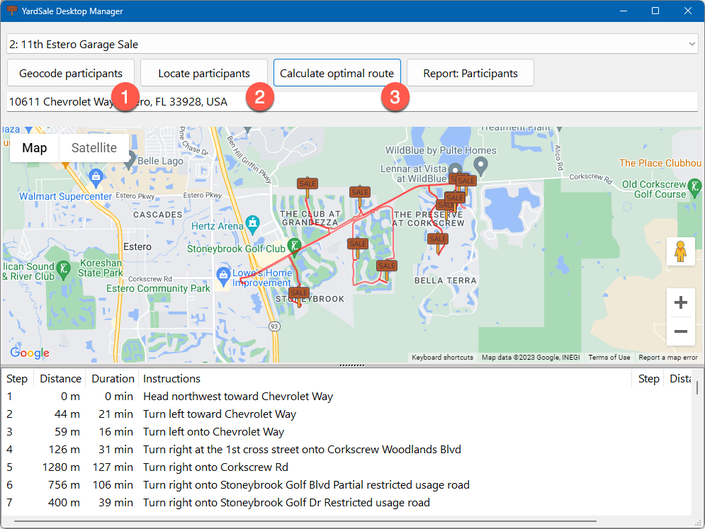Click SALE sign above Bella Terra
705x529 pixels.
click(437, 240)
